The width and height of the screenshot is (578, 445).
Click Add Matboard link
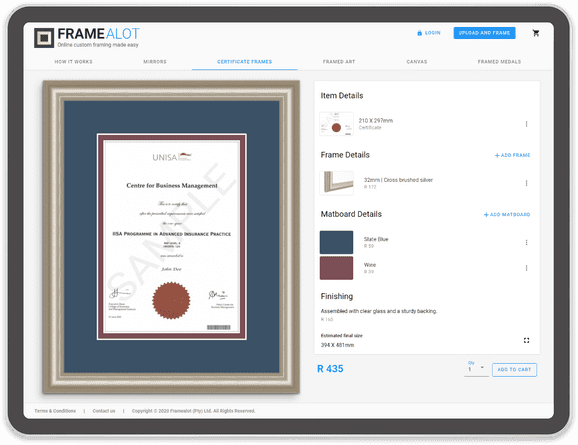[x=507, y=215]
